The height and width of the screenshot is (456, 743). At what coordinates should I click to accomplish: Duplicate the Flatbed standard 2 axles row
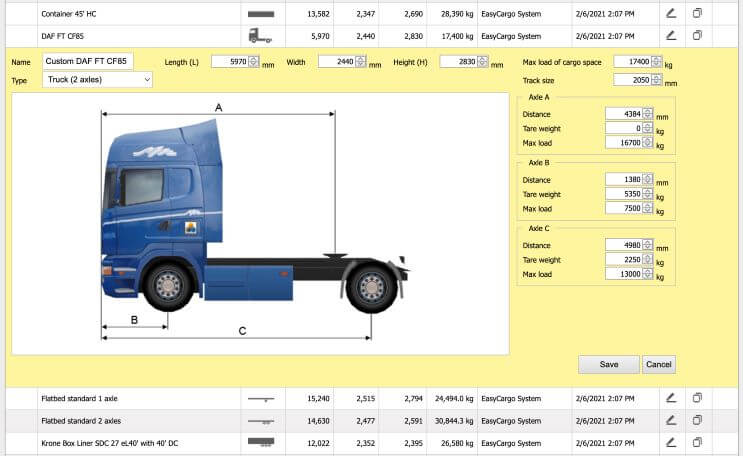coord(697,420)
